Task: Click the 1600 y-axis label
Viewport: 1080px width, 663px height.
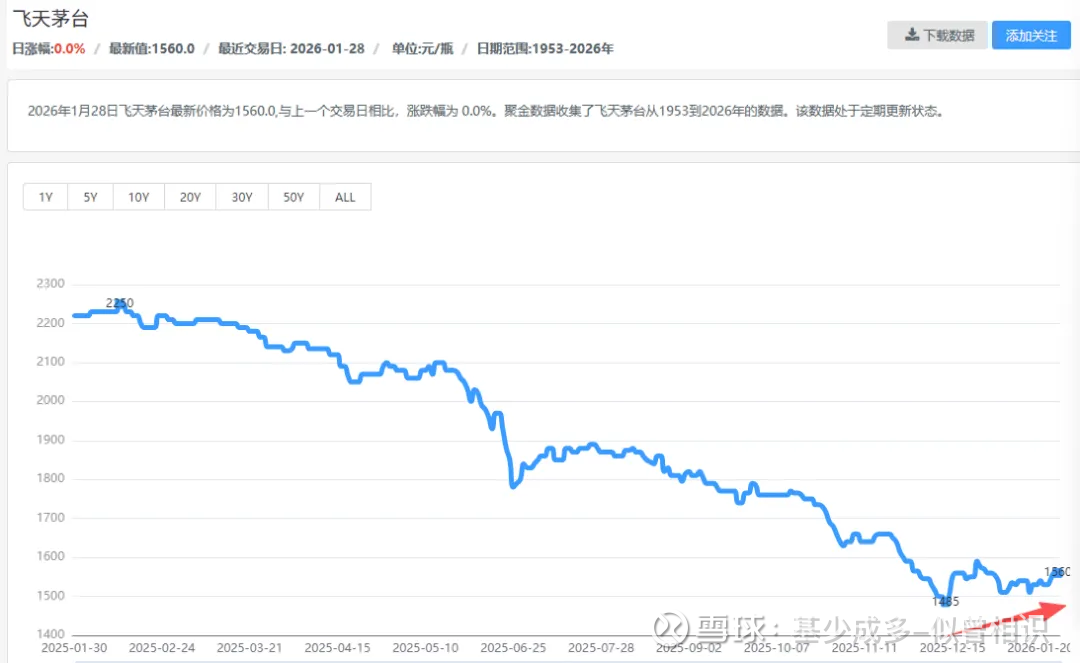Action: pos(50,556)
